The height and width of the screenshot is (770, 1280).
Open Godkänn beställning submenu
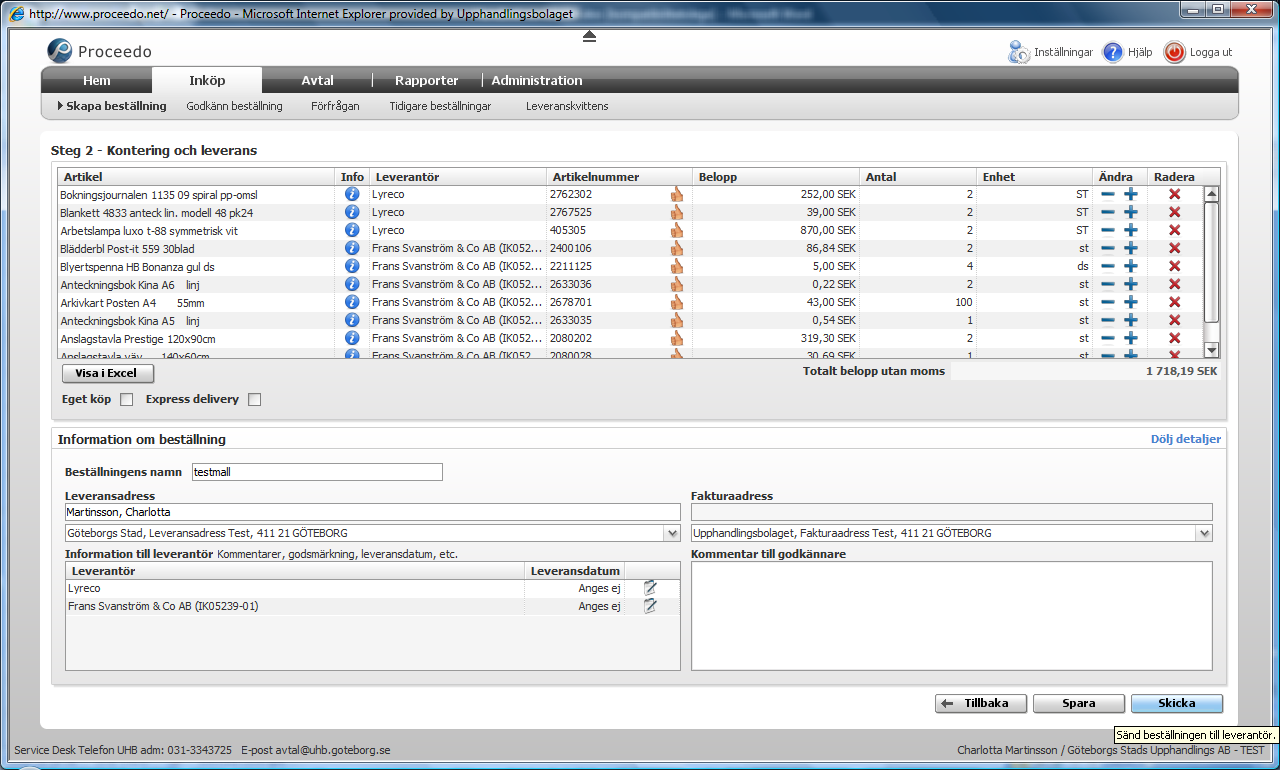(234, 106)
